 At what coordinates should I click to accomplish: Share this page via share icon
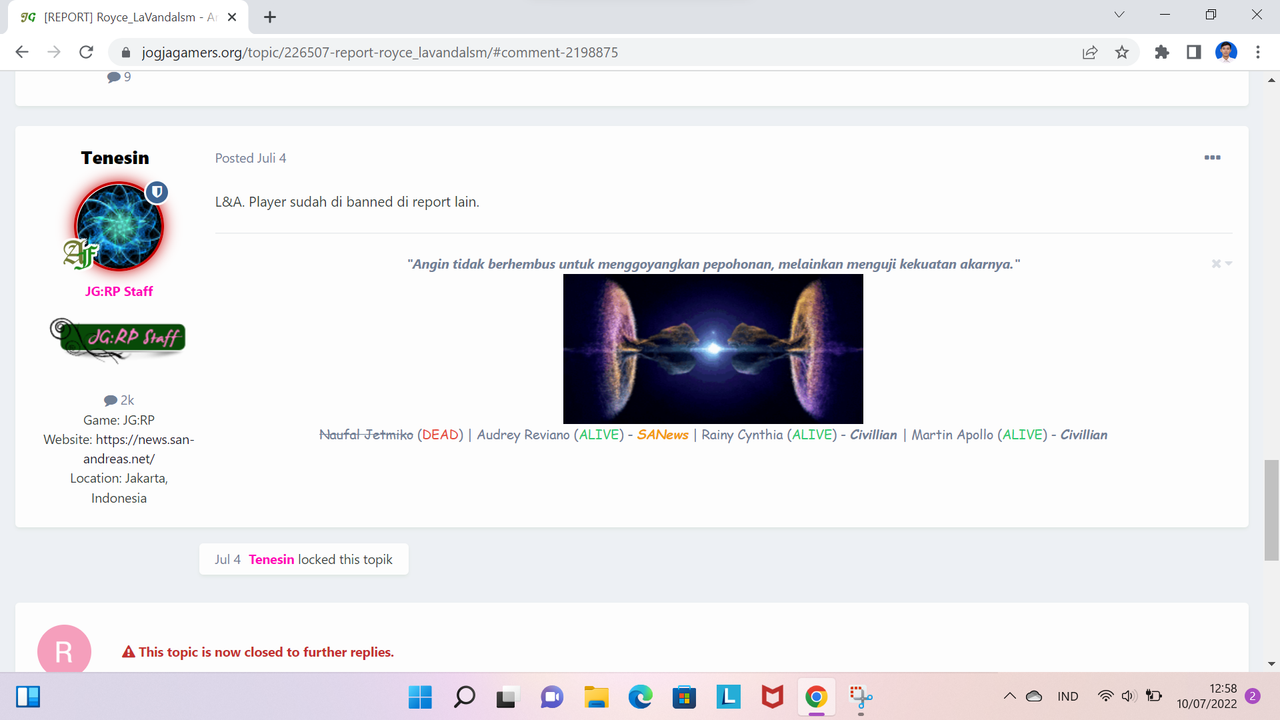tap(1090, 52)
